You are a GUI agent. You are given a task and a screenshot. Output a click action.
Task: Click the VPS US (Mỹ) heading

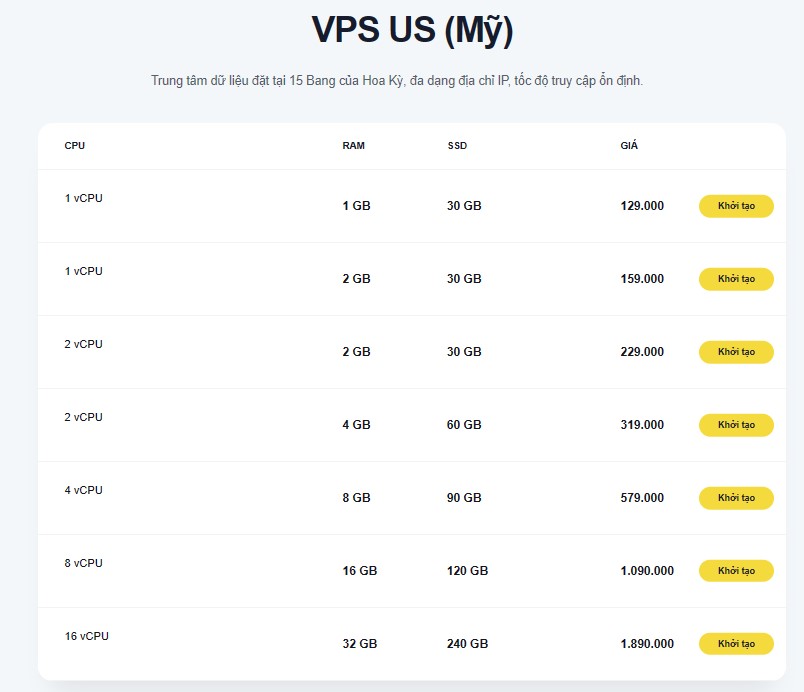[x=412, y=31]
